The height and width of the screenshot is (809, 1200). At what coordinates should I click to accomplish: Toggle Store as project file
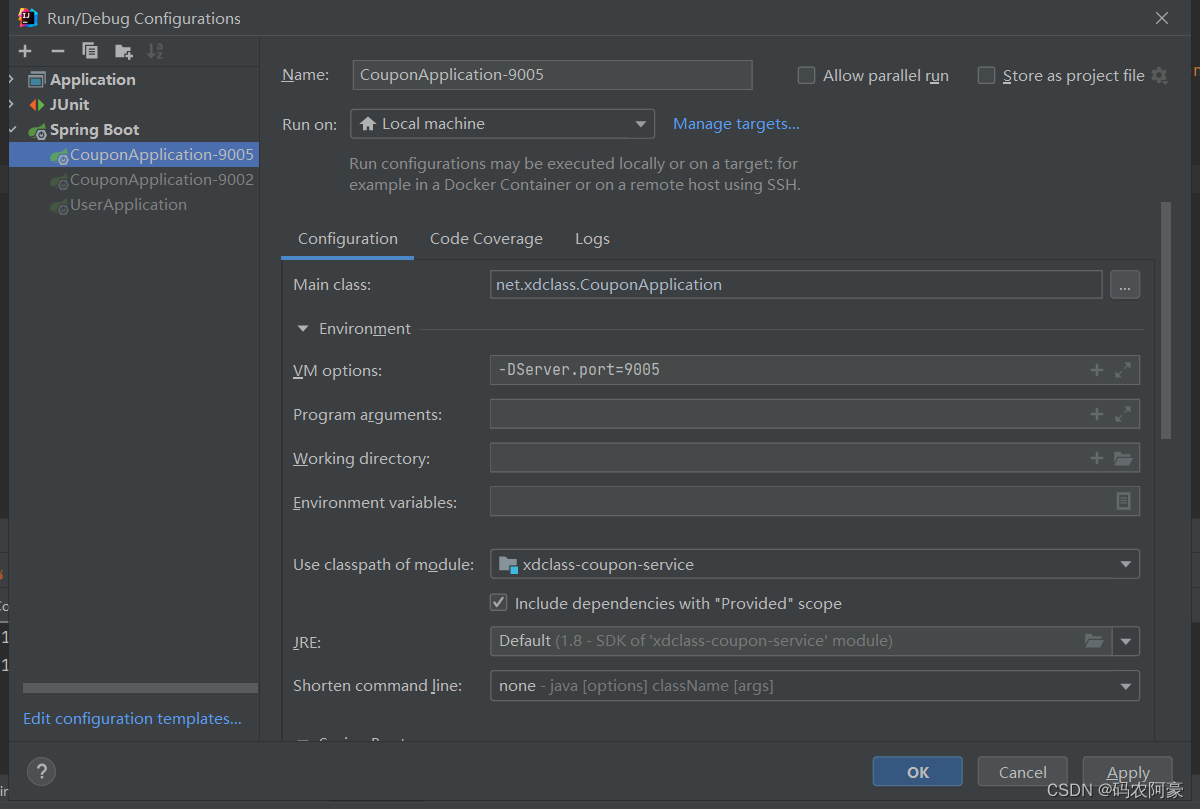coord(986,76)
